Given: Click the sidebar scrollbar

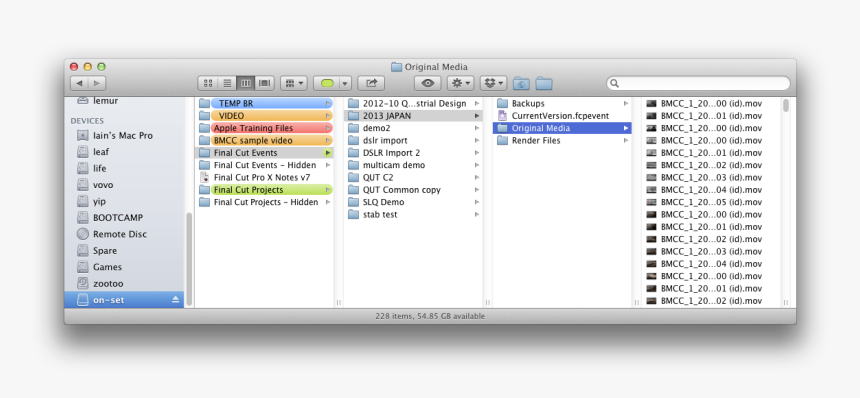Looking at the screenshot, I should click(x=190, y=259).
